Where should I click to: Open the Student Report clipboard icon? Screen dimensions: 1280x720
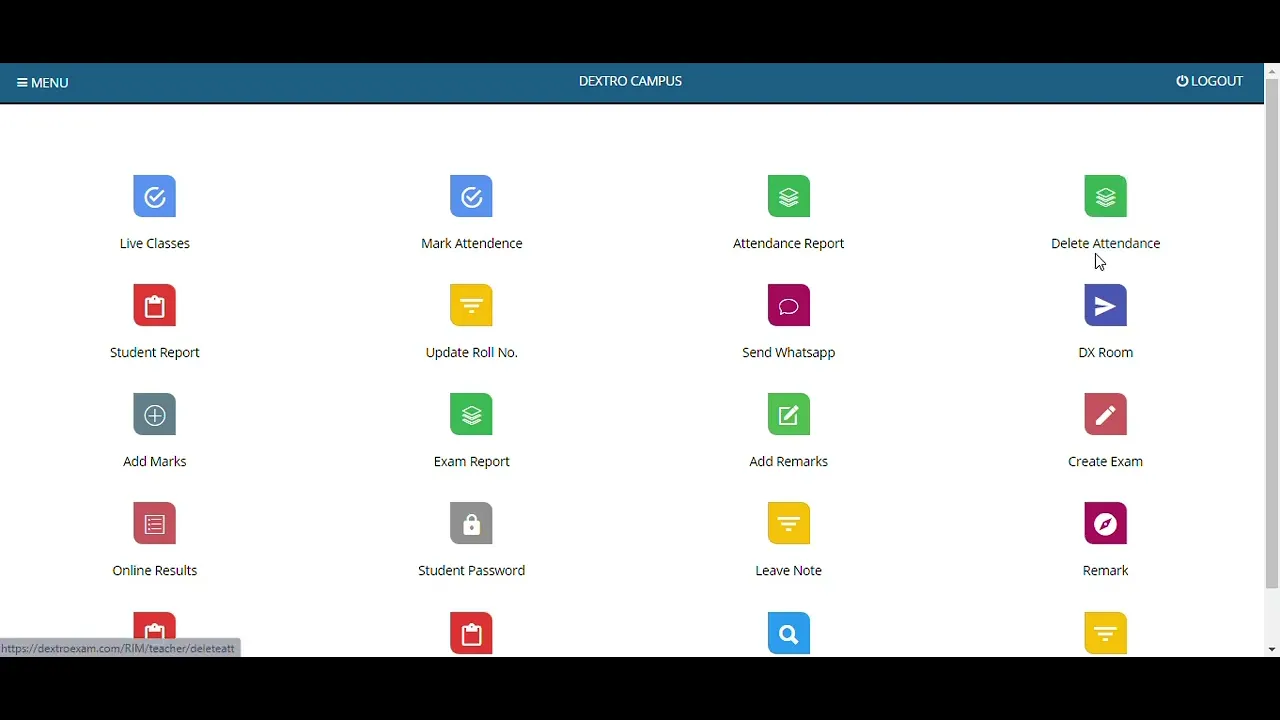[155, 305]
